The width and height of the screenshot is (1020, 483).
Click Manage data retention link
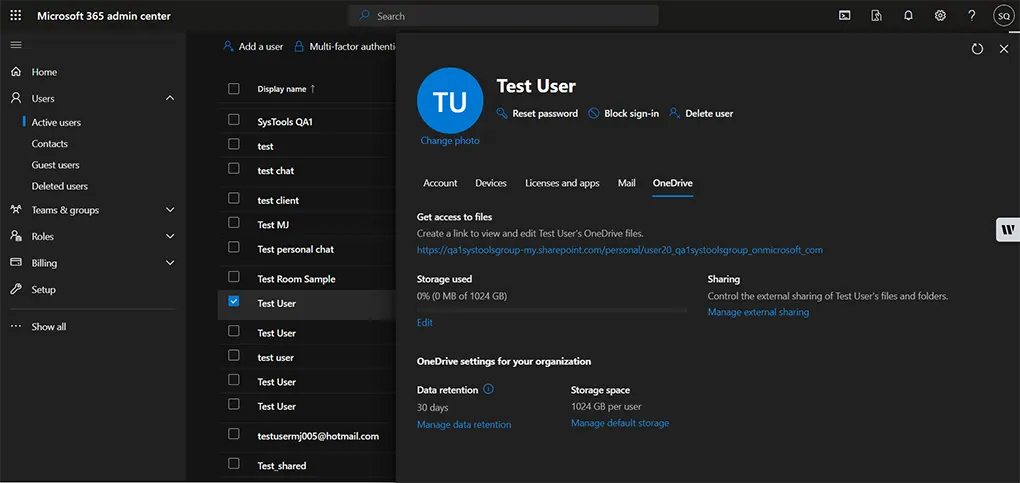tap(464, 424)
